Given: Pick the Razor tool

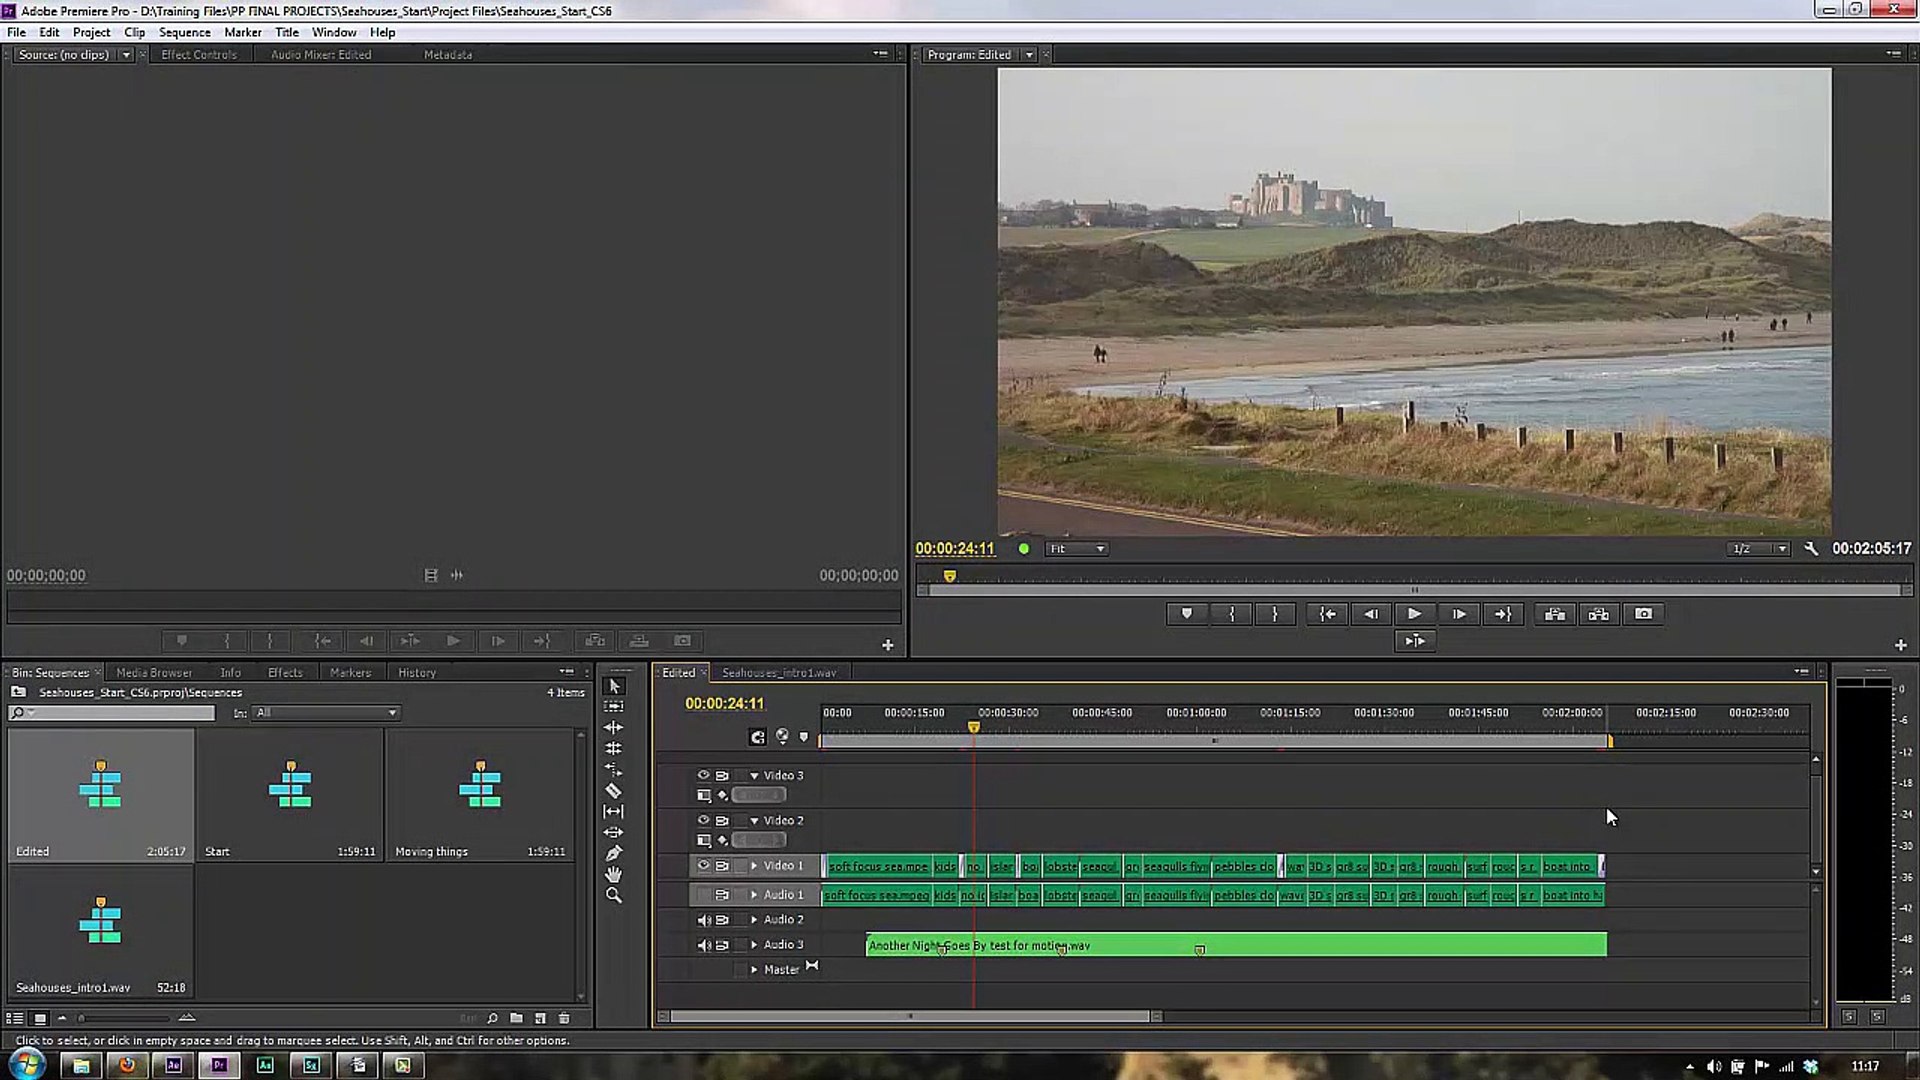Looking at the screenshot, I should pos(614,789).
